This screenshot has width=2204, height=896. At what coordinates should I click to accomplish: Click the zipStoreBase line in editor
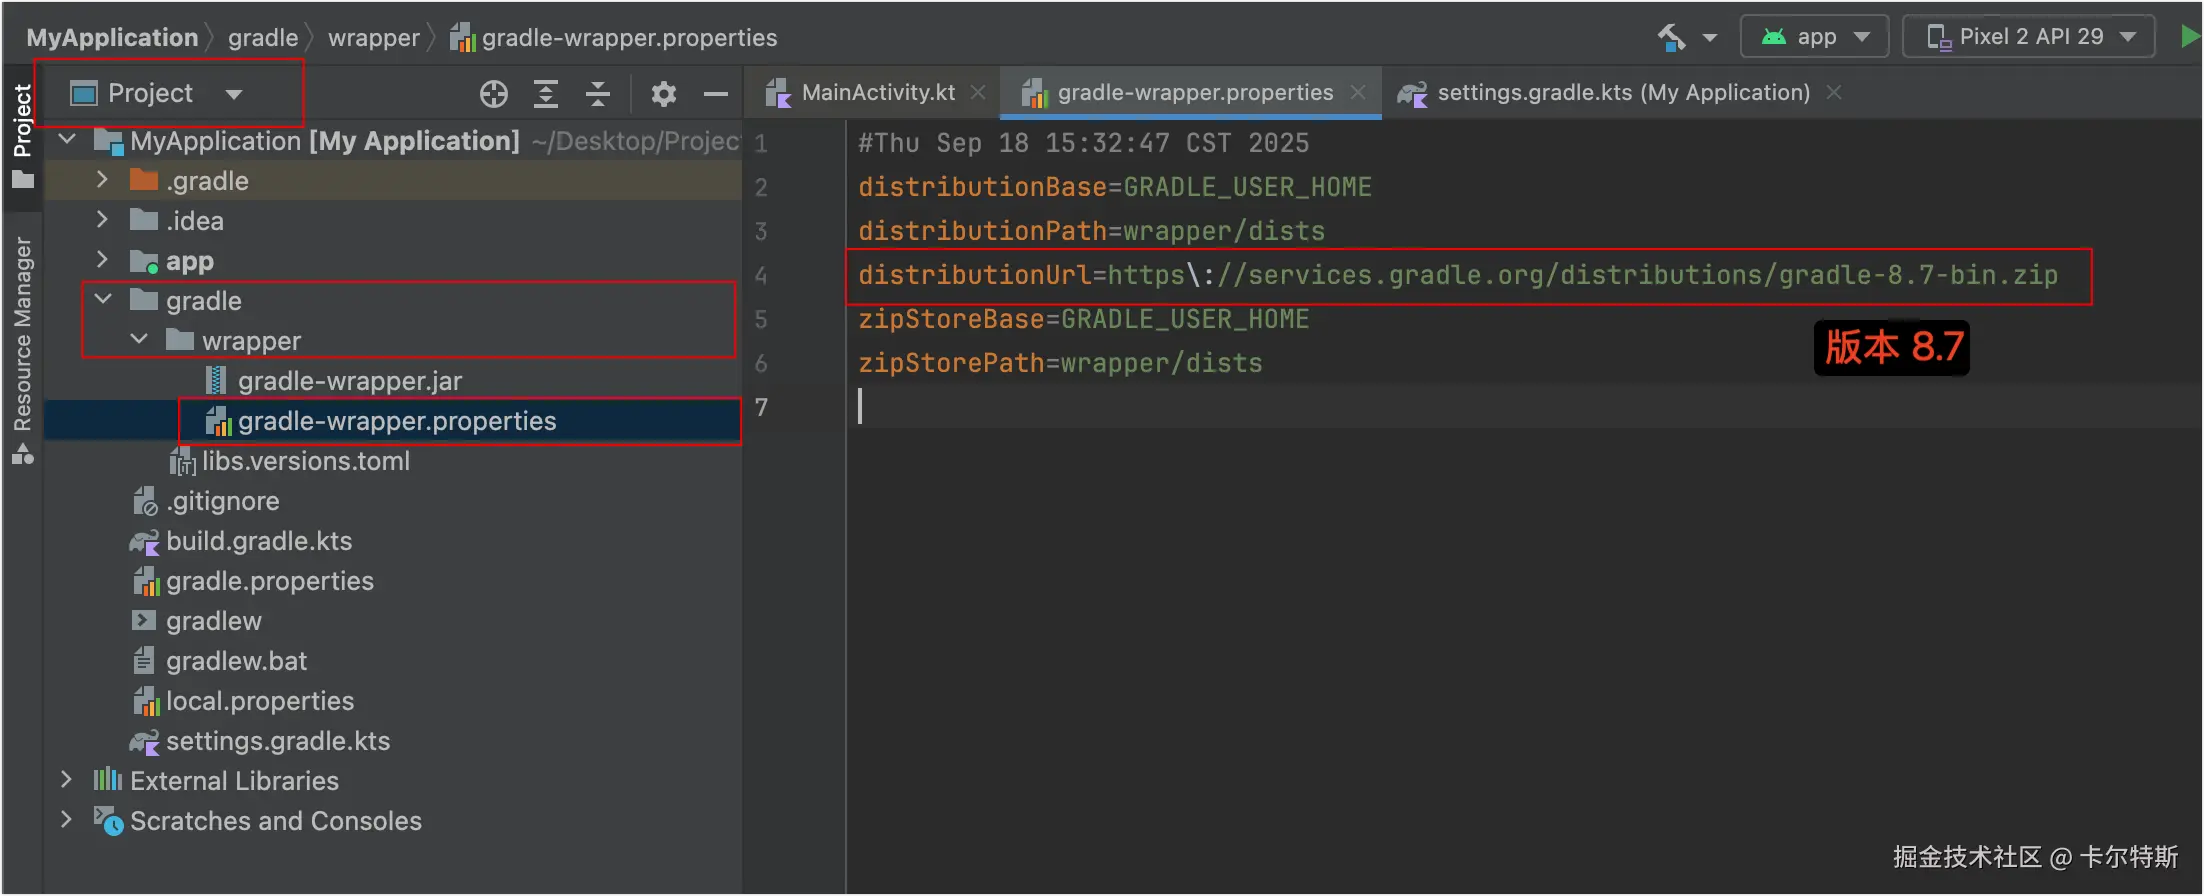pyautogui.click(x=1084, y=319)
